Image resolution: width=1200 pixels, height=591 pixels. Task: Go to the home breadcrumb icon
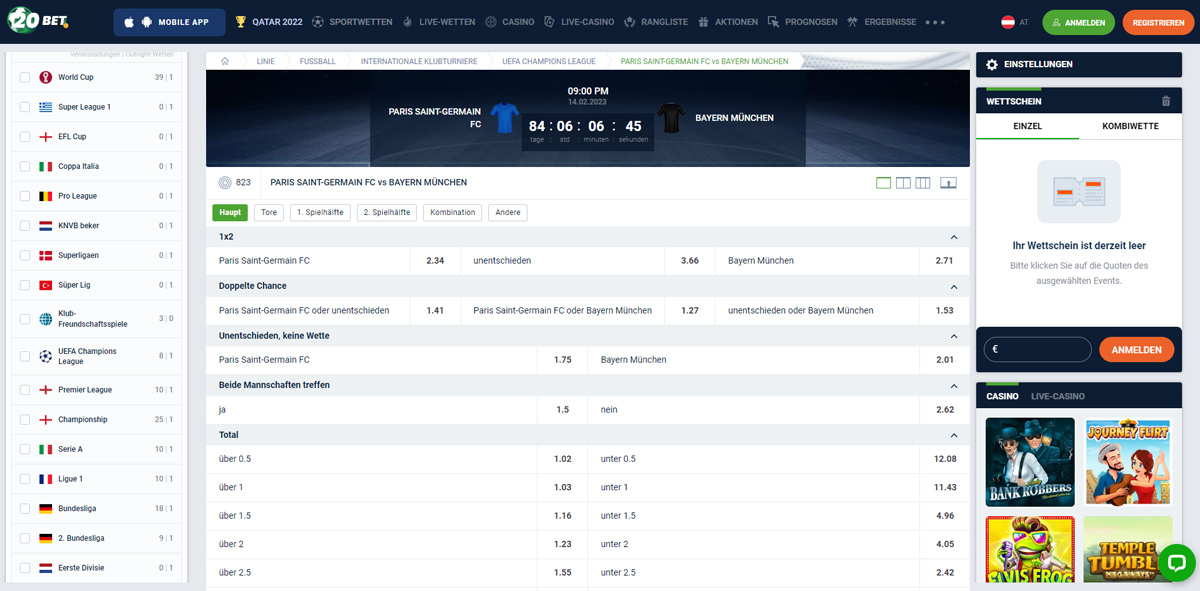pyautogui.click(x=225, y=61)
